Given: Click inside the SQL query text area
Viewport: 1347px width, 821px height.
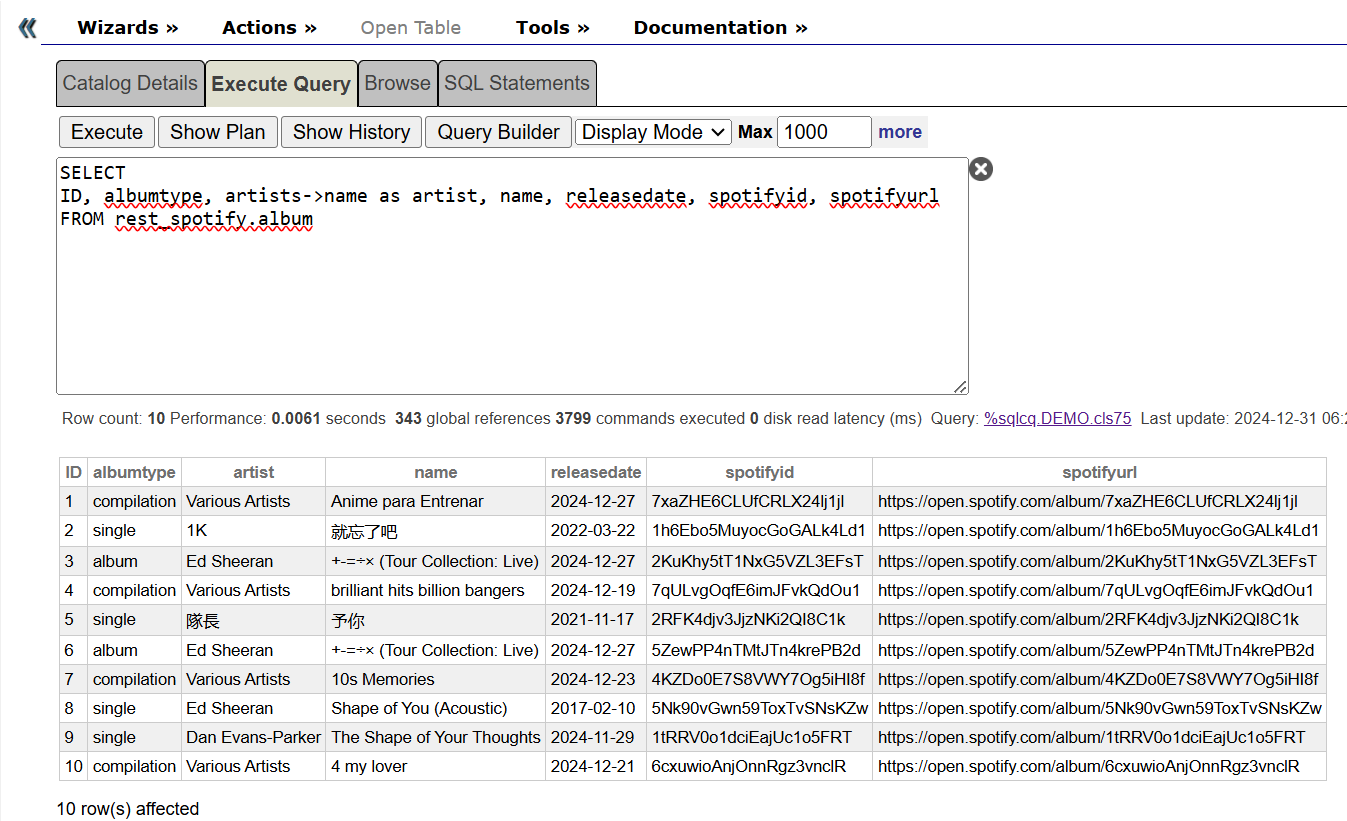Looking at the screenshot, I should (512, 300).
